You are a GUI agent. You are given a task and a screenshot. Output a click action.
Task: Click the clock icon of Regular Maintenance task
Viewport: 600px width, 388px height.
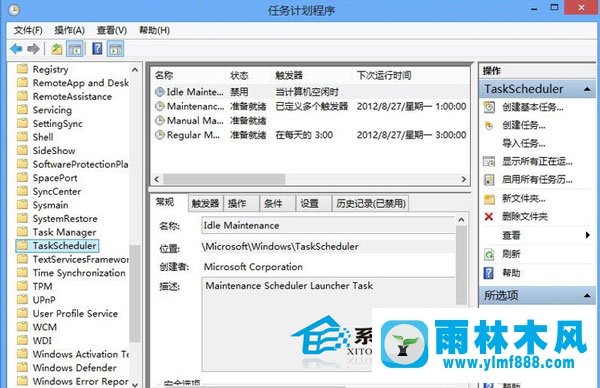(x=160, y=135)
